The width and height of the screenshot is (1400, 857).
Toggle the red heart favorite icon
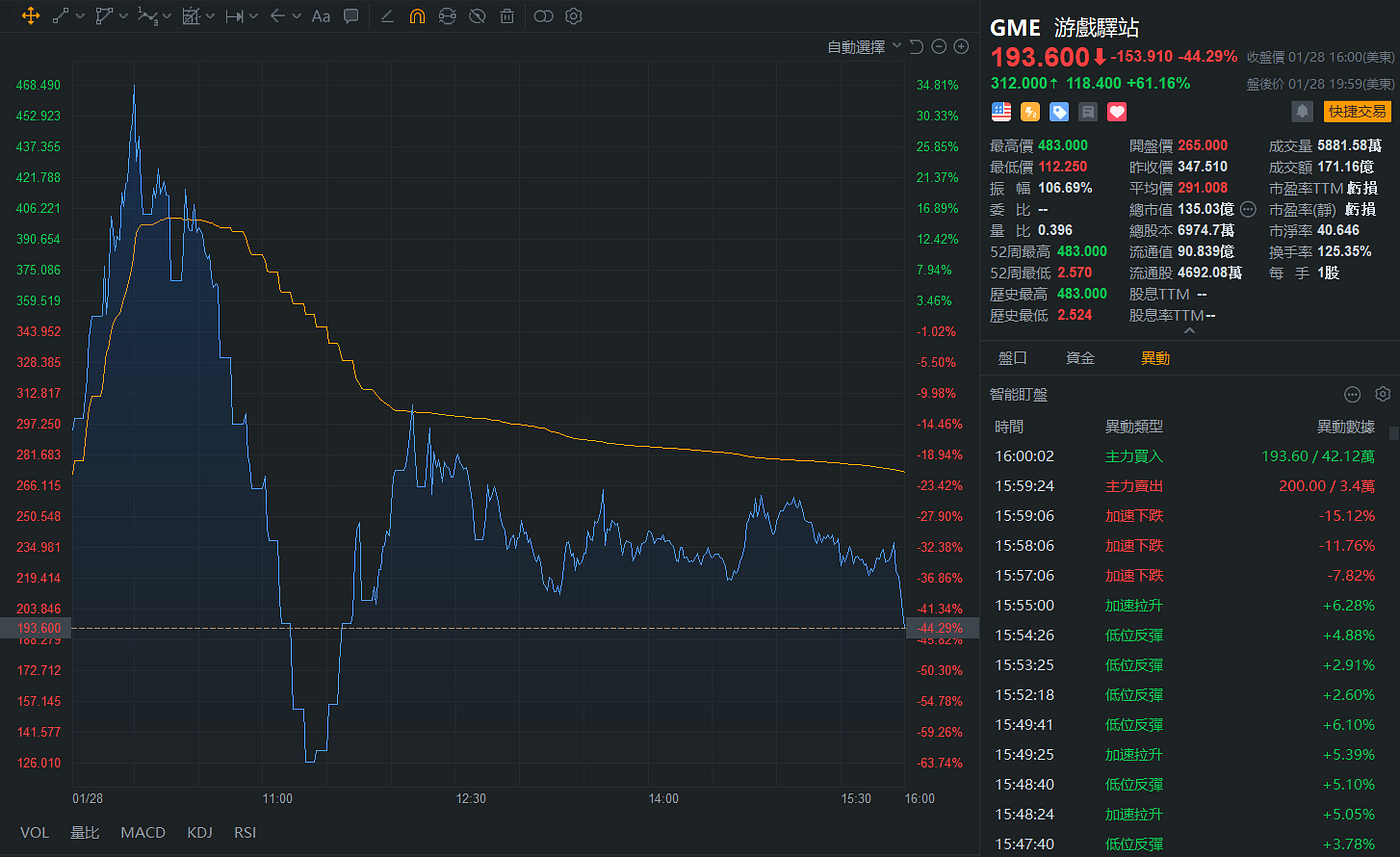(1117, 112)
